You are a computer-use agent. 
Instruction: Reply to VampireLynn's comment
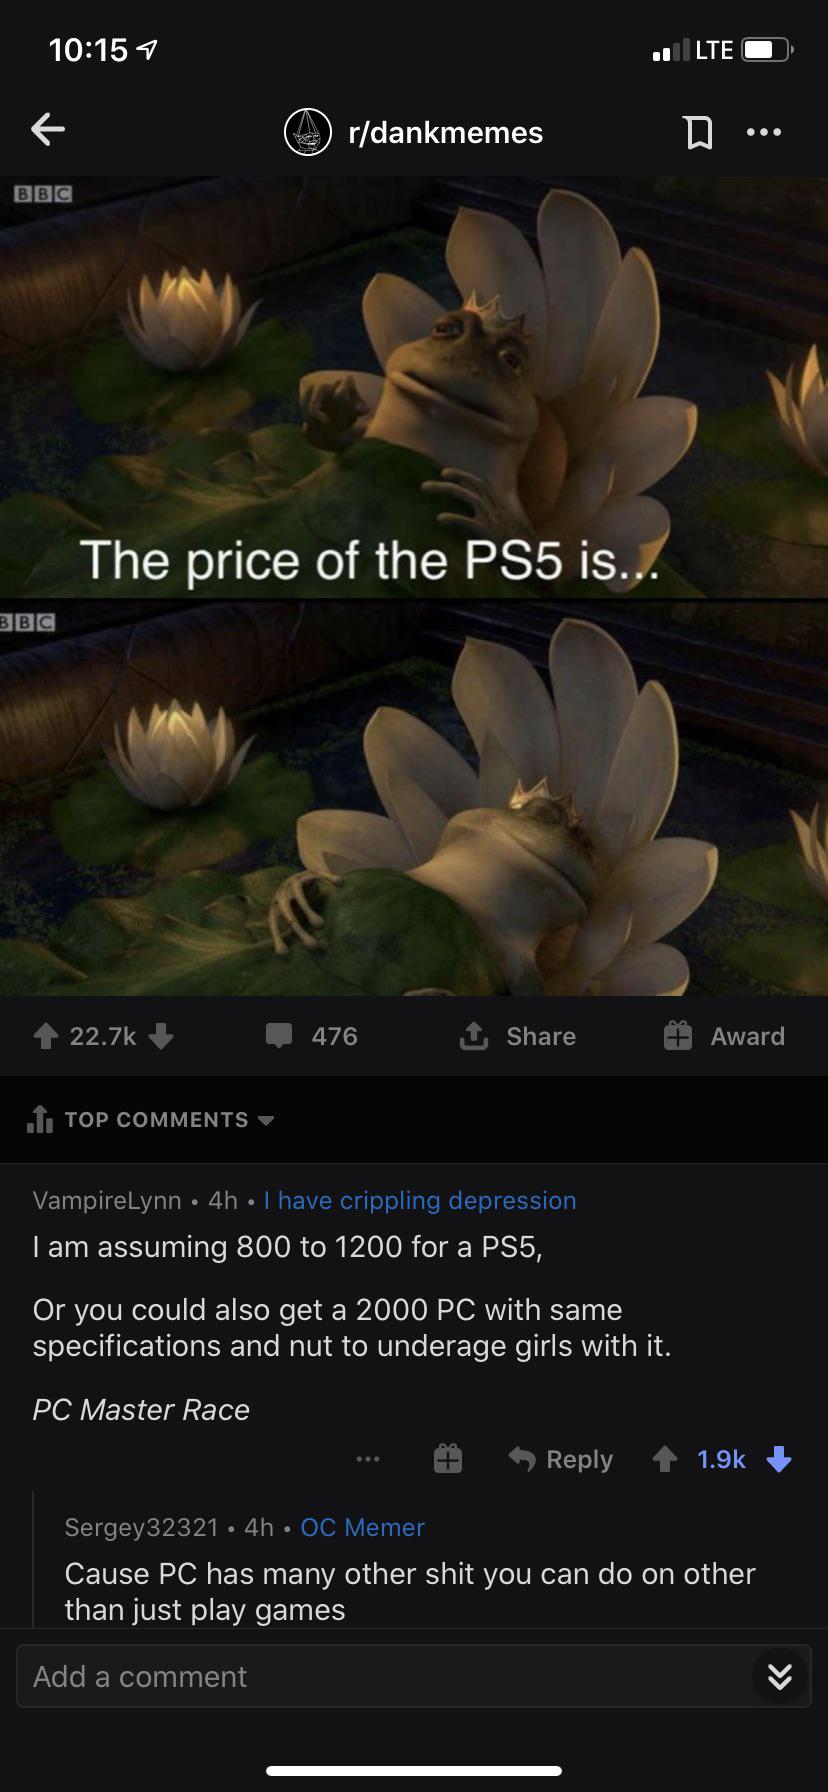coord(561,1460)
